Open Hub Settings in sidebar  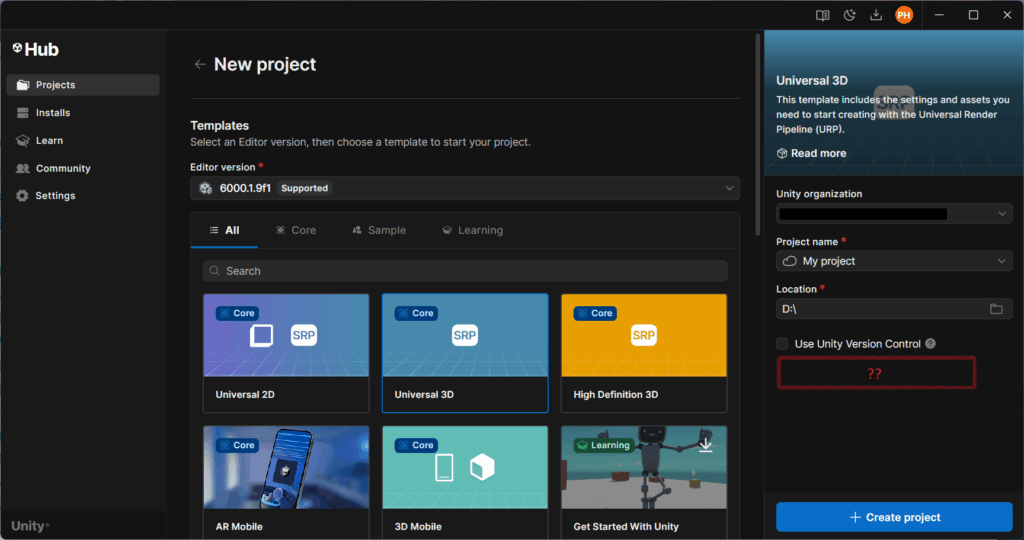(x=83, y=196)
